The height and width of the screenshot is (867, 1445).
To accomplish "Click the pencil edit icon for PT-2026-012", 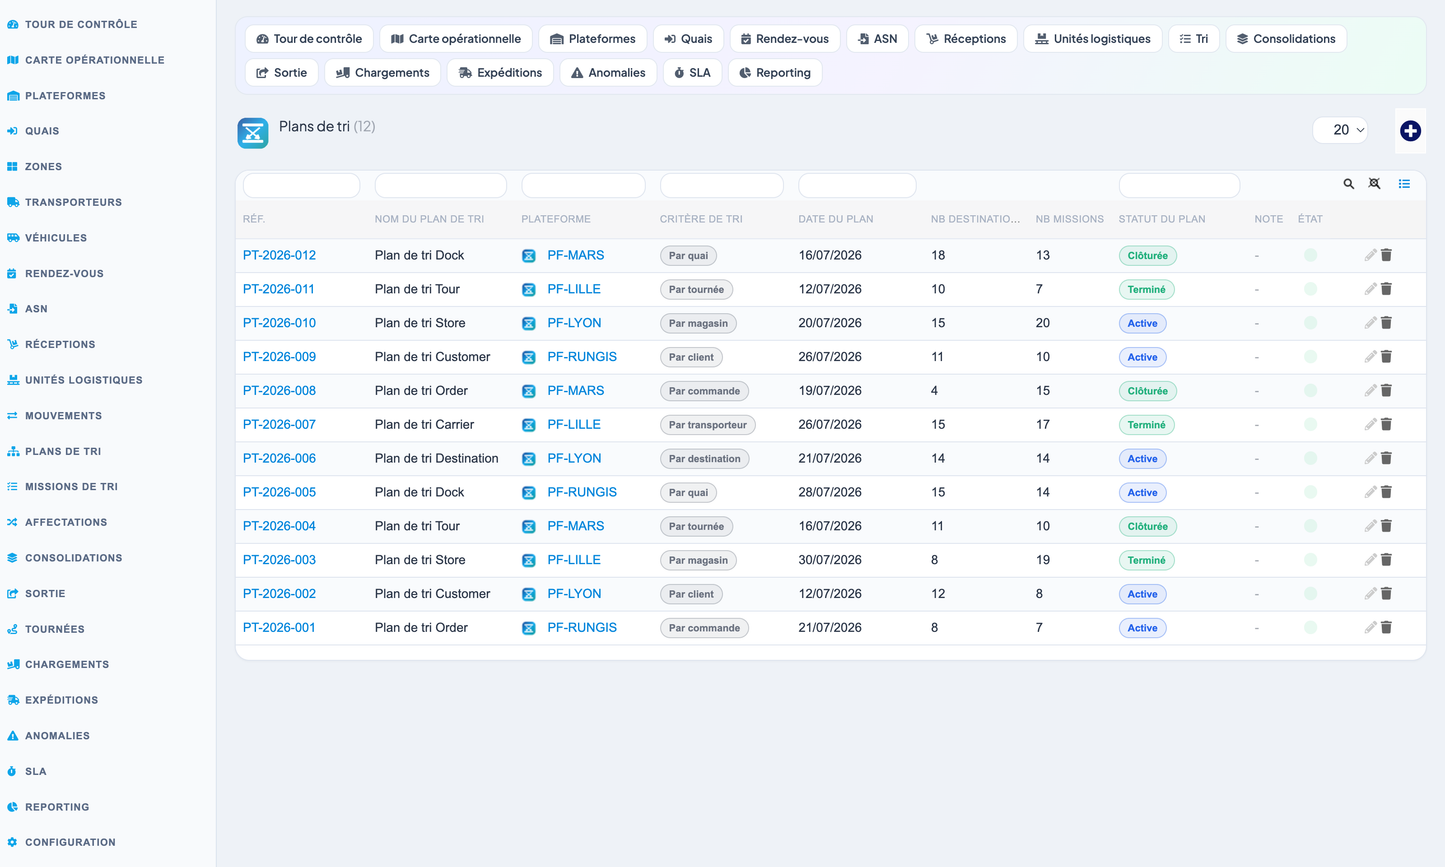I will click(1370, 255).
